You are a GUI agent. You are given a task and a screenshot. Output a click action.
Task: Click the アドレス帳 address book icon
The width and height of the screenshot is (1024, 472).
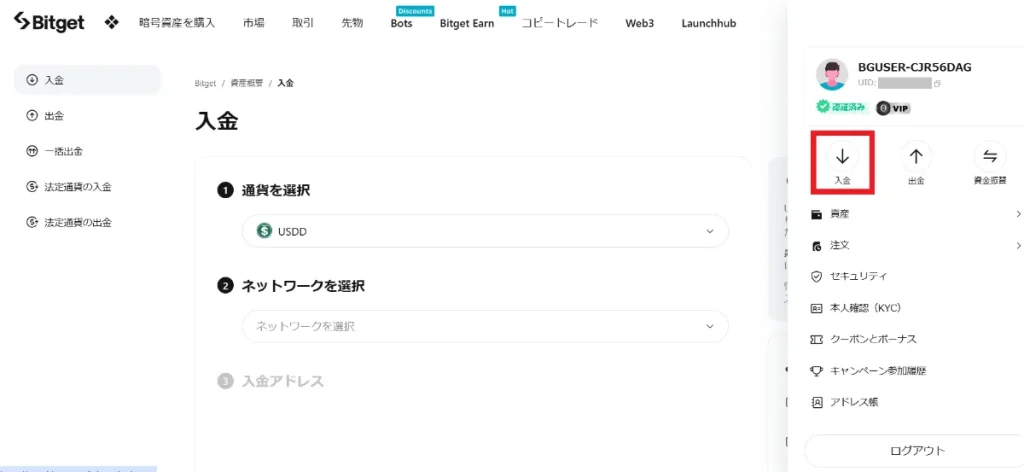point(816,402)
